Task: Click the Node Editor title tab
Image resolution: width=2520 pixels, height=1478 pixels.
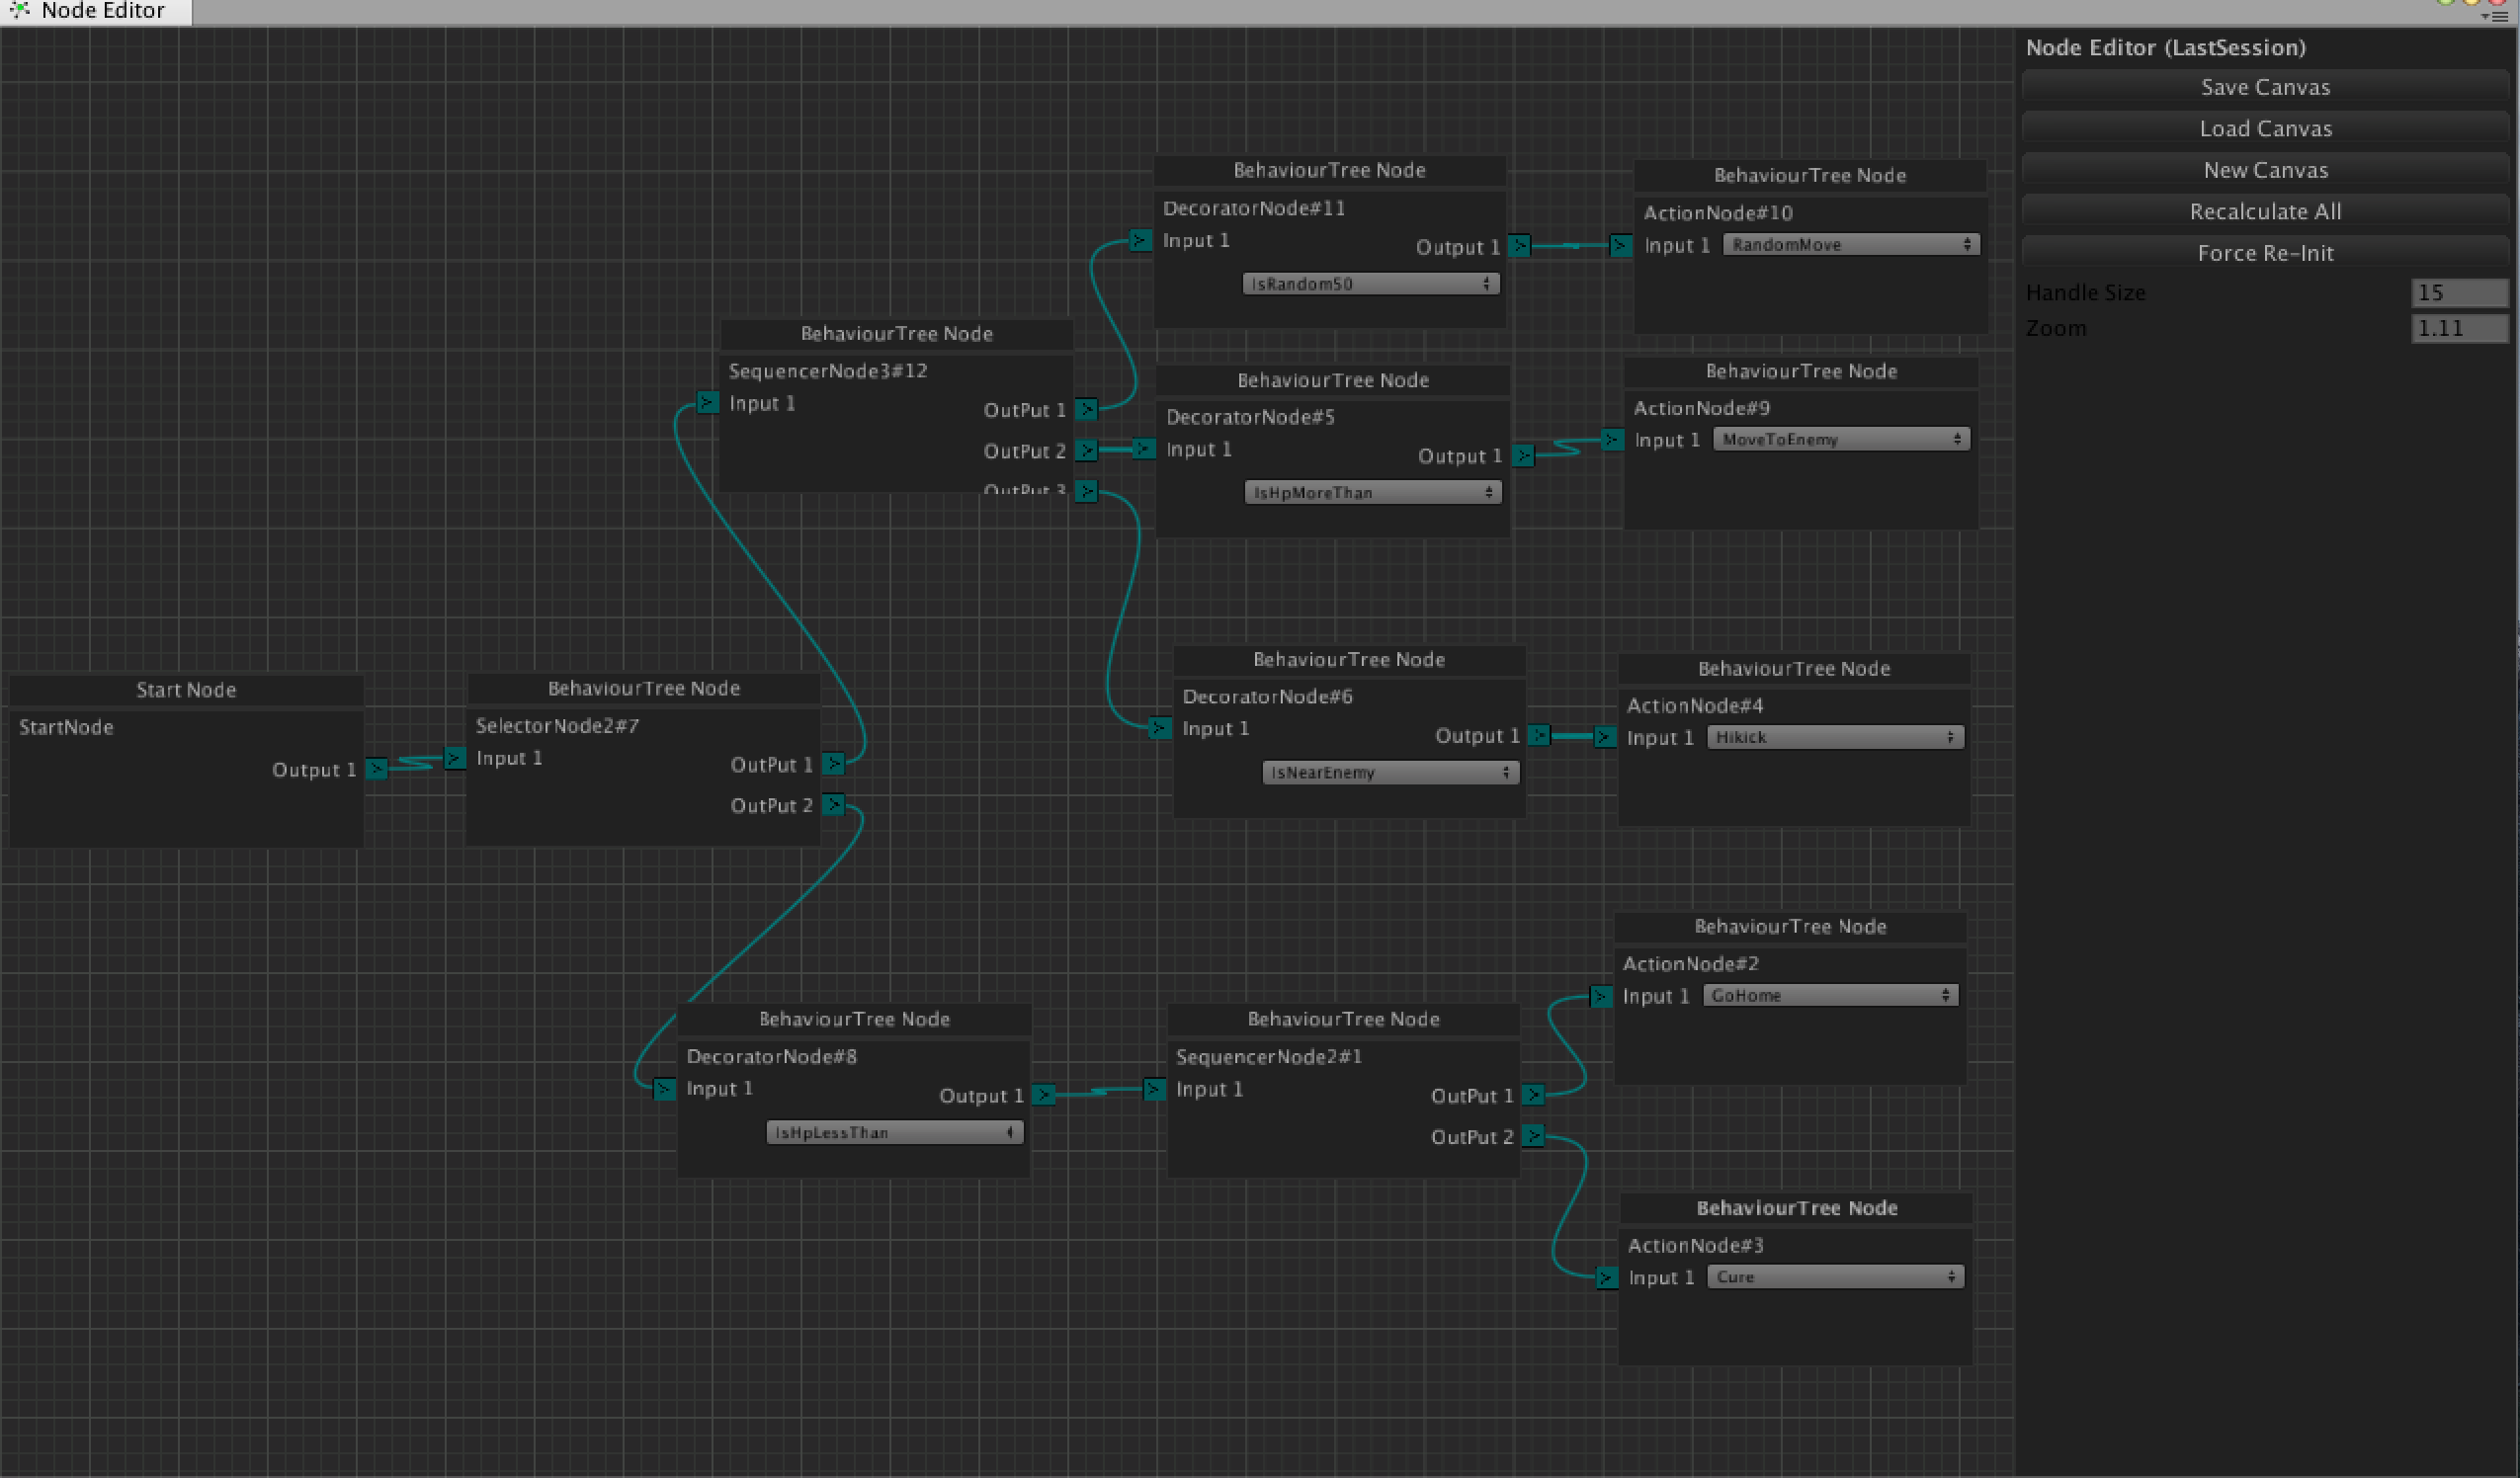Action: point(104,11)
